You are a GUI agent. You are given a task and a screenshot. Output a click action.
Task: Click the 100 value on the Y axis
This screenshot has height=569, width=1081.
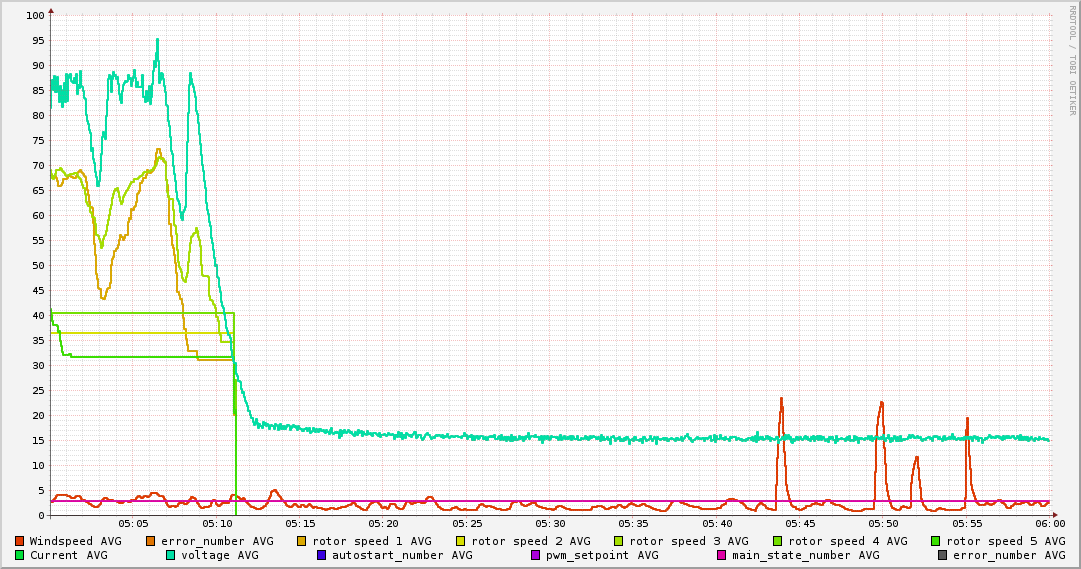pos(34,16)
